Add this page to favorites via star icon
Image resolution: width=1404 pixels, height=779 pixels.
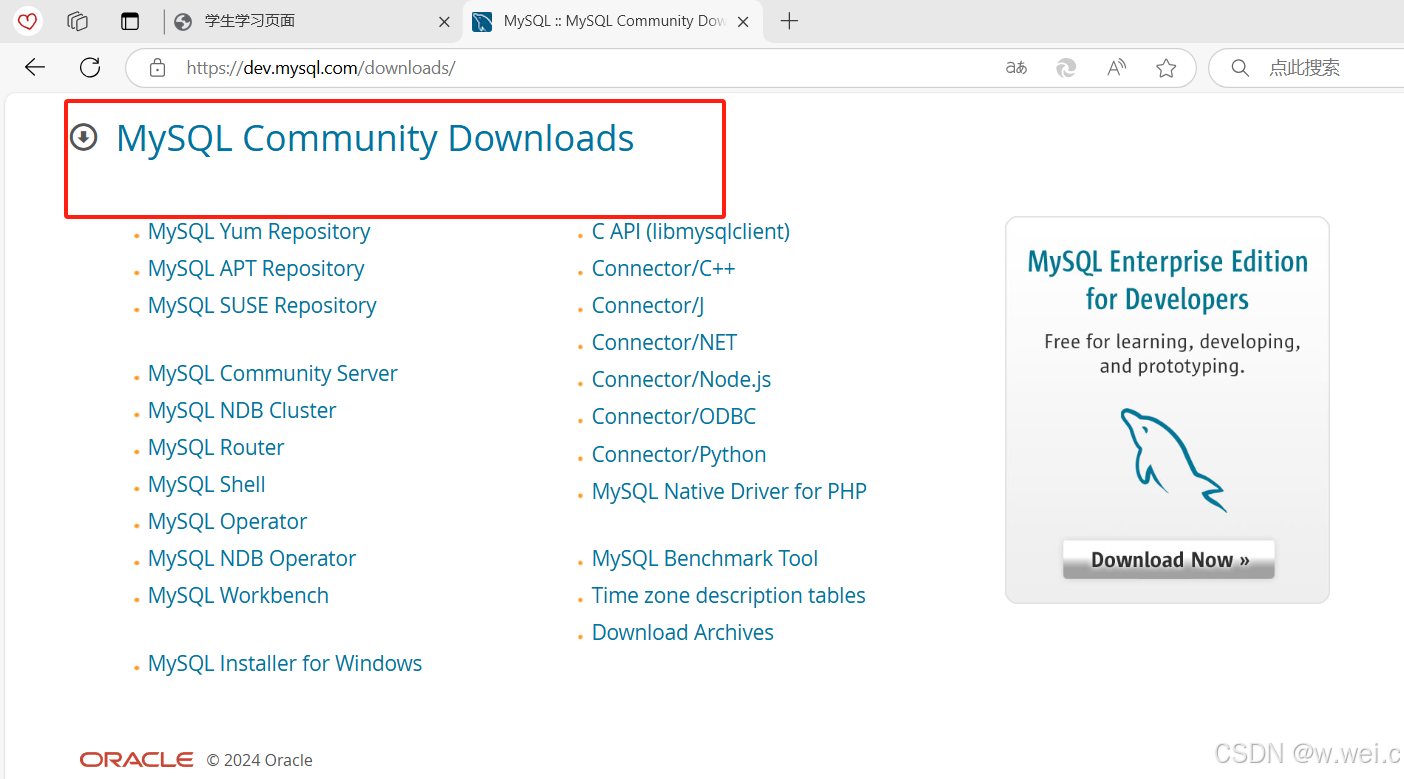point(1166,67)
